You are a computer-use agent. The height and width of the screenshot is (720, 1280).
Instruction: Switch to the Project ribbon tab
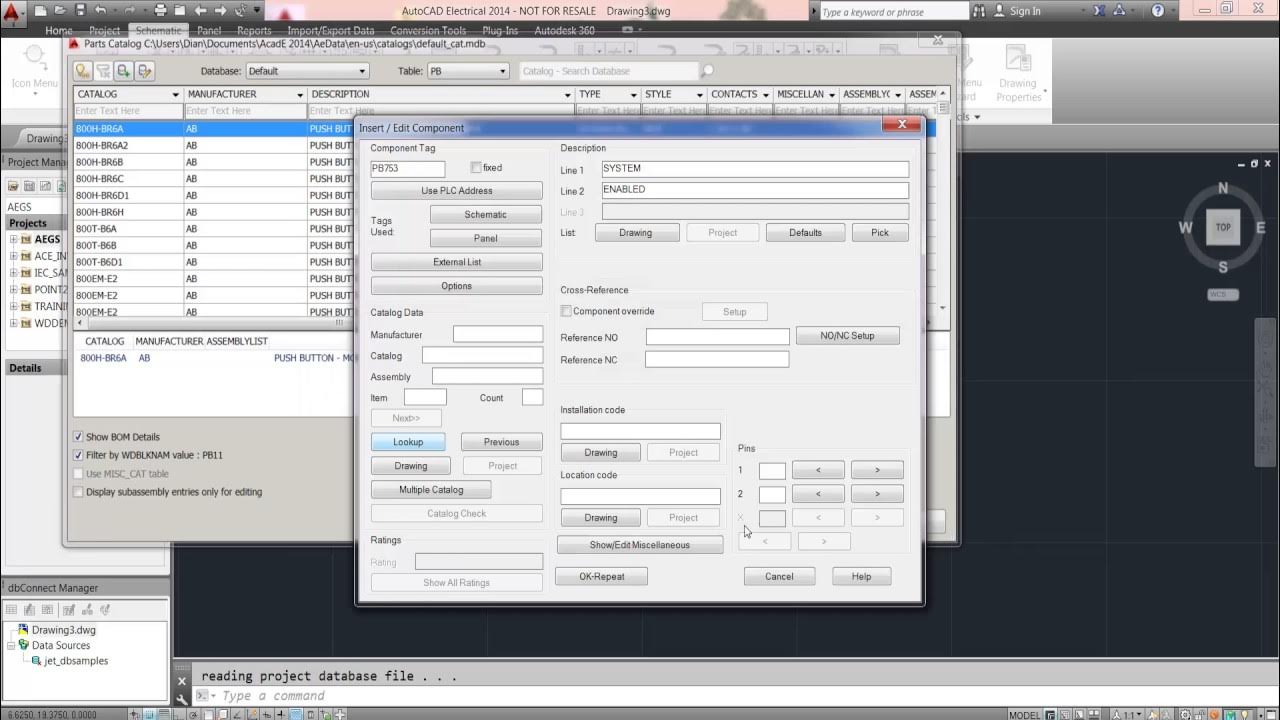point(105,31)
